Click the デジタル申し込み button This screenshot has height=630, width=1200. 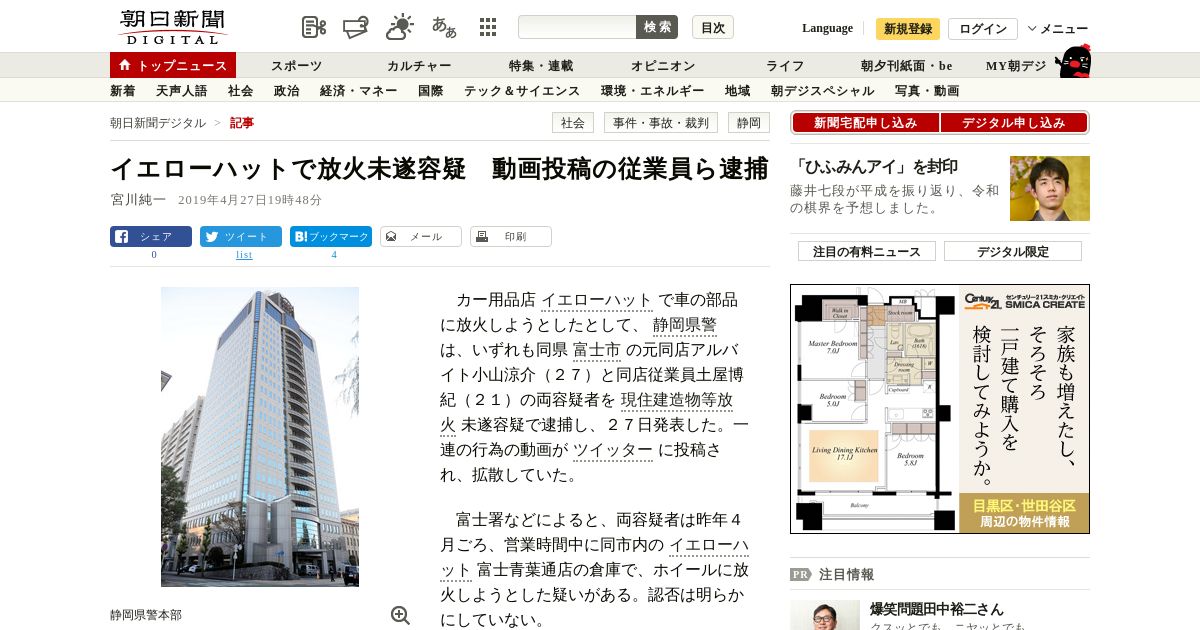pyautogui.click(x=1014, y=123)
